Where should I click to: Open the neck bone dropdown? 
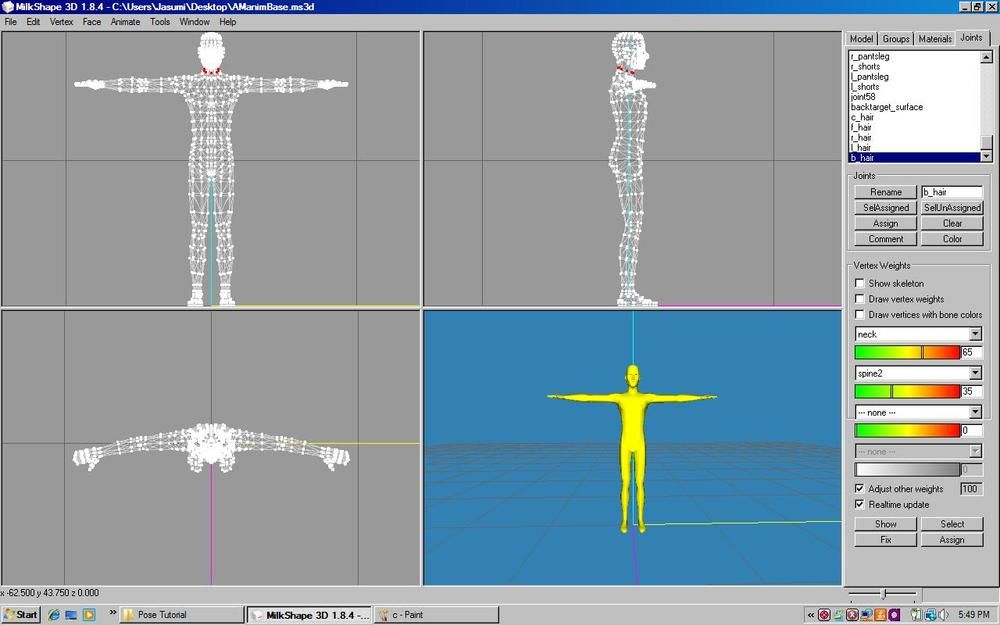975,334
